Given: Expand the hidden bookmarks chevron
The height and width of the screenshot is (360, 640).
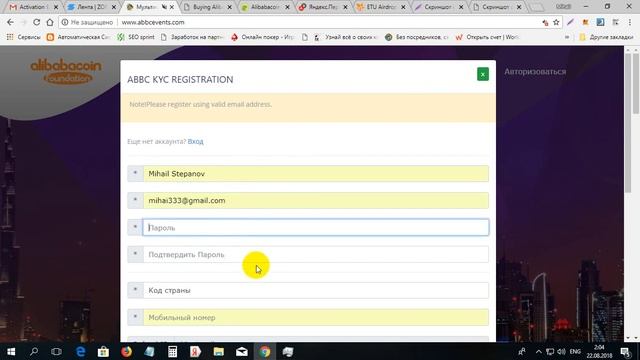Looking at the screenshot, I should 567,37.
